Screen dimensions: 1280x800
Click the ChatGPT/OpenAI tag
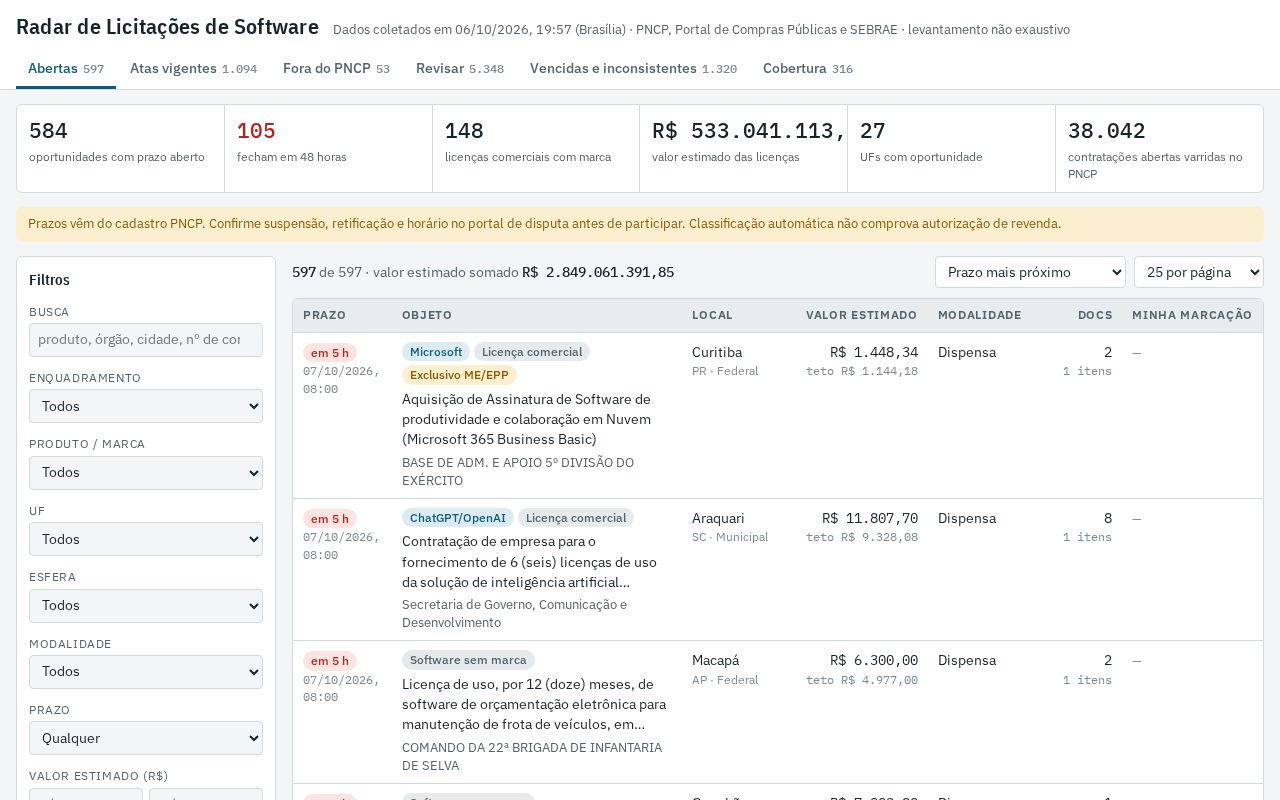coord(458,518)
